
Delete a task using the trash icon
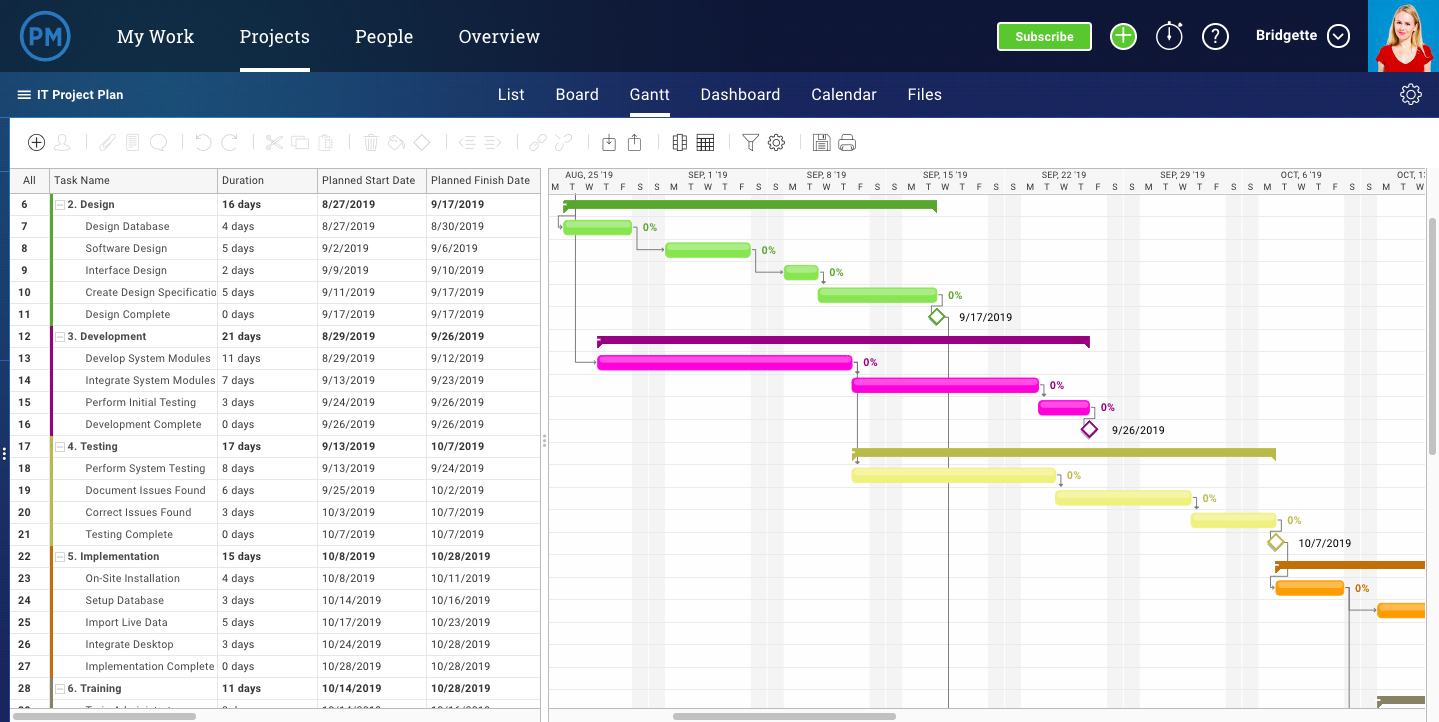370,142
